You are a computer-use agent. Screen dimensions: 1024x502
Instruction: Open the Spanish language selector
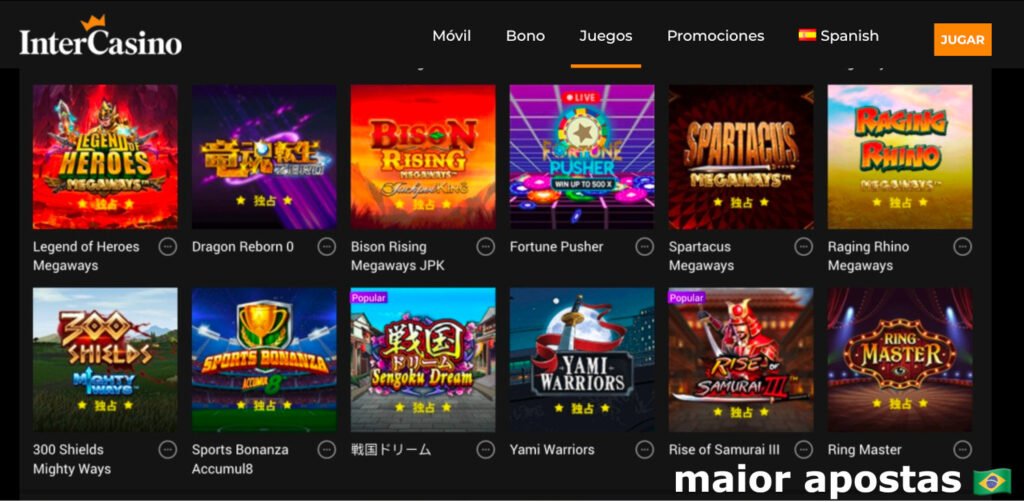pos(839,36)
